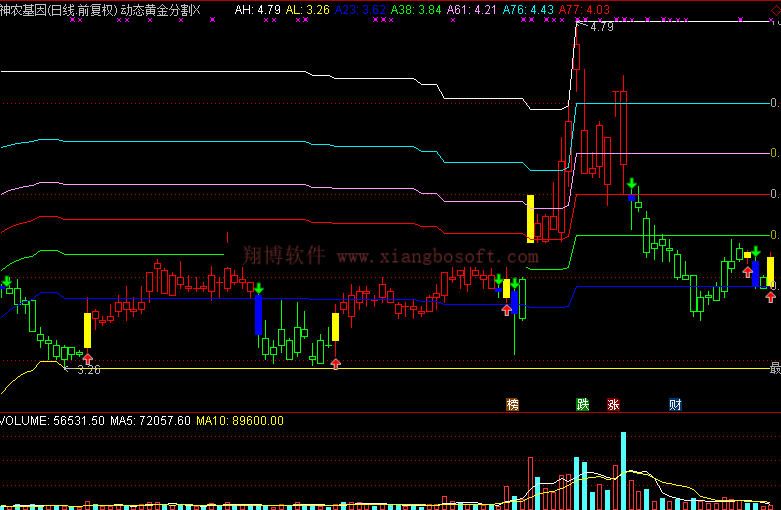This screenshot has height=510, width=781.
Task: Click the 神农基因(日线,前复权) chart title
Action: (58, 10)
